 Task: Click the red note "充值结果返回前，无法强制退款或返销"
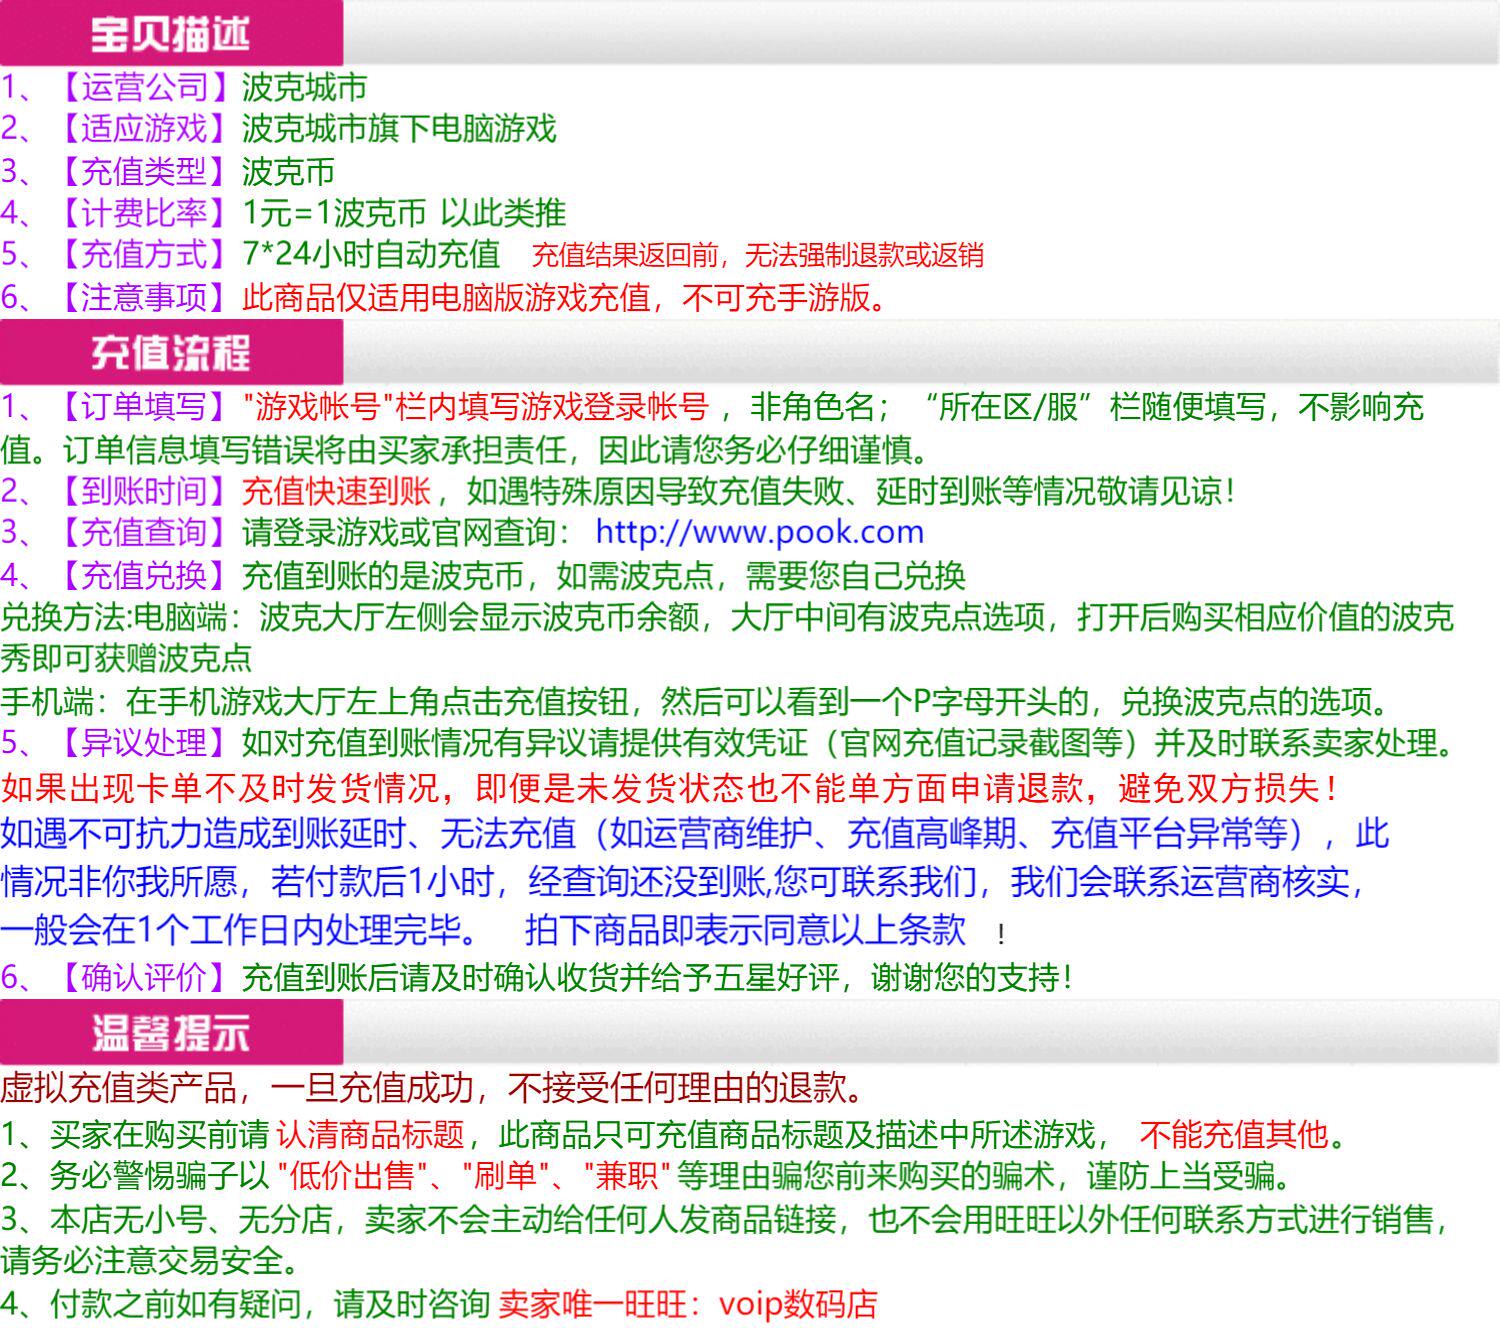pyautogui.click(x=758, y=256)
